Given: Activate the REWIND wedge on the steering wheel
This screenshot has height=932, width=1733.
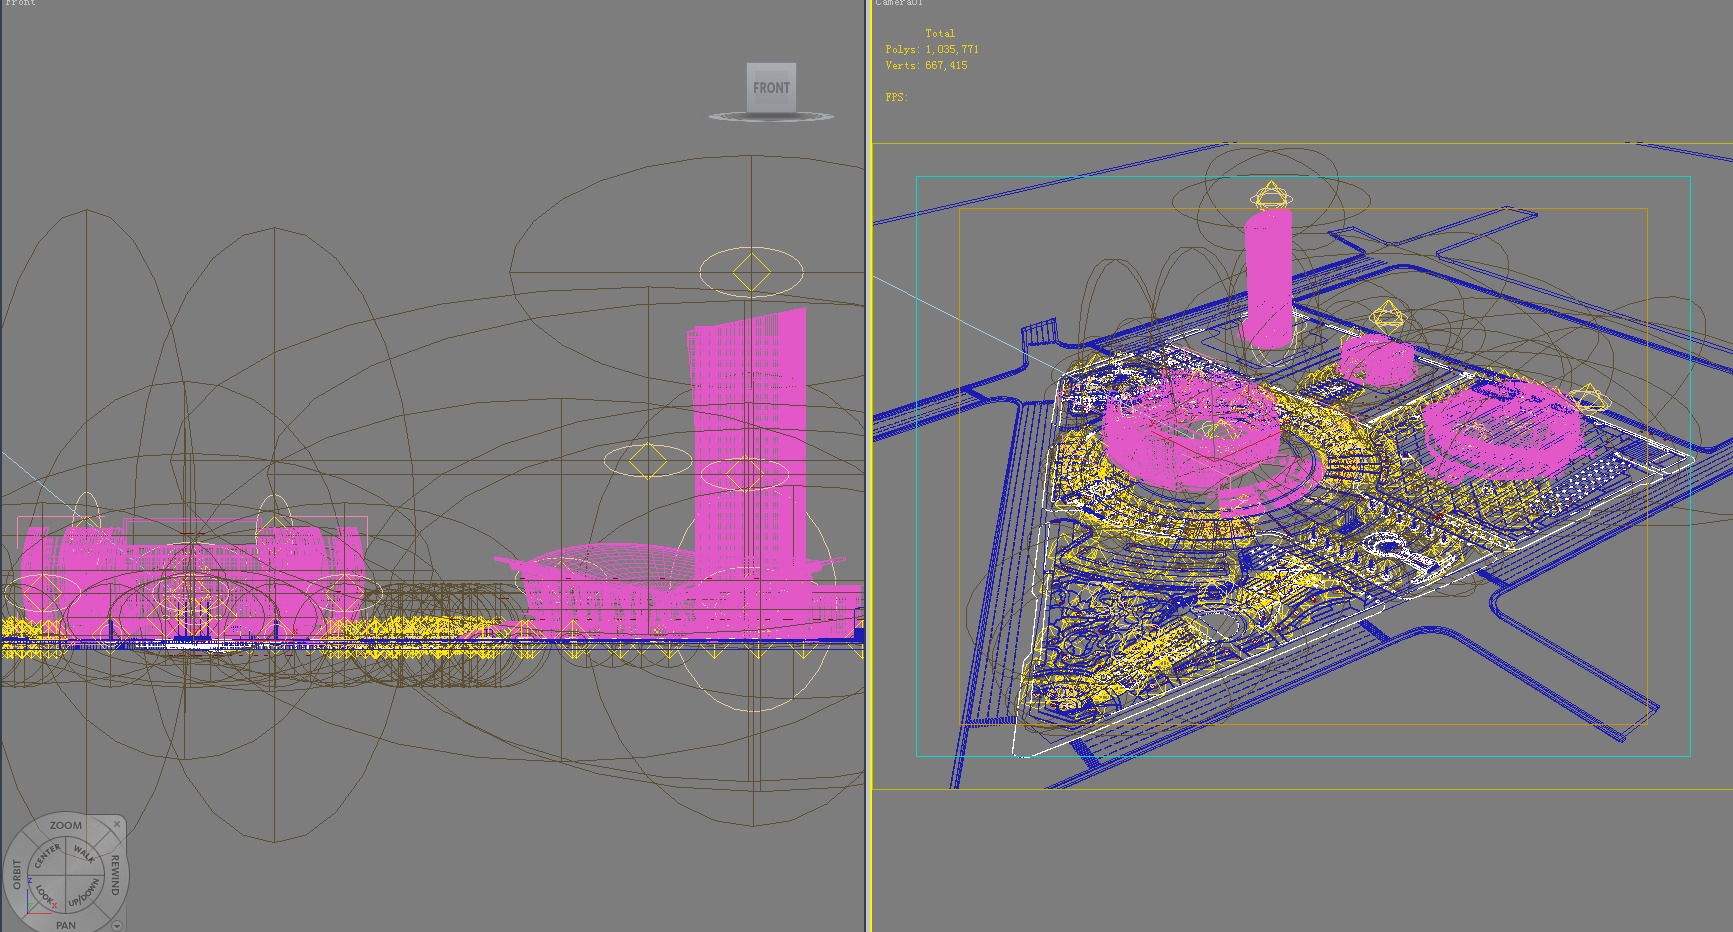Looking at the screenshot, I should [x=115, y=875].
